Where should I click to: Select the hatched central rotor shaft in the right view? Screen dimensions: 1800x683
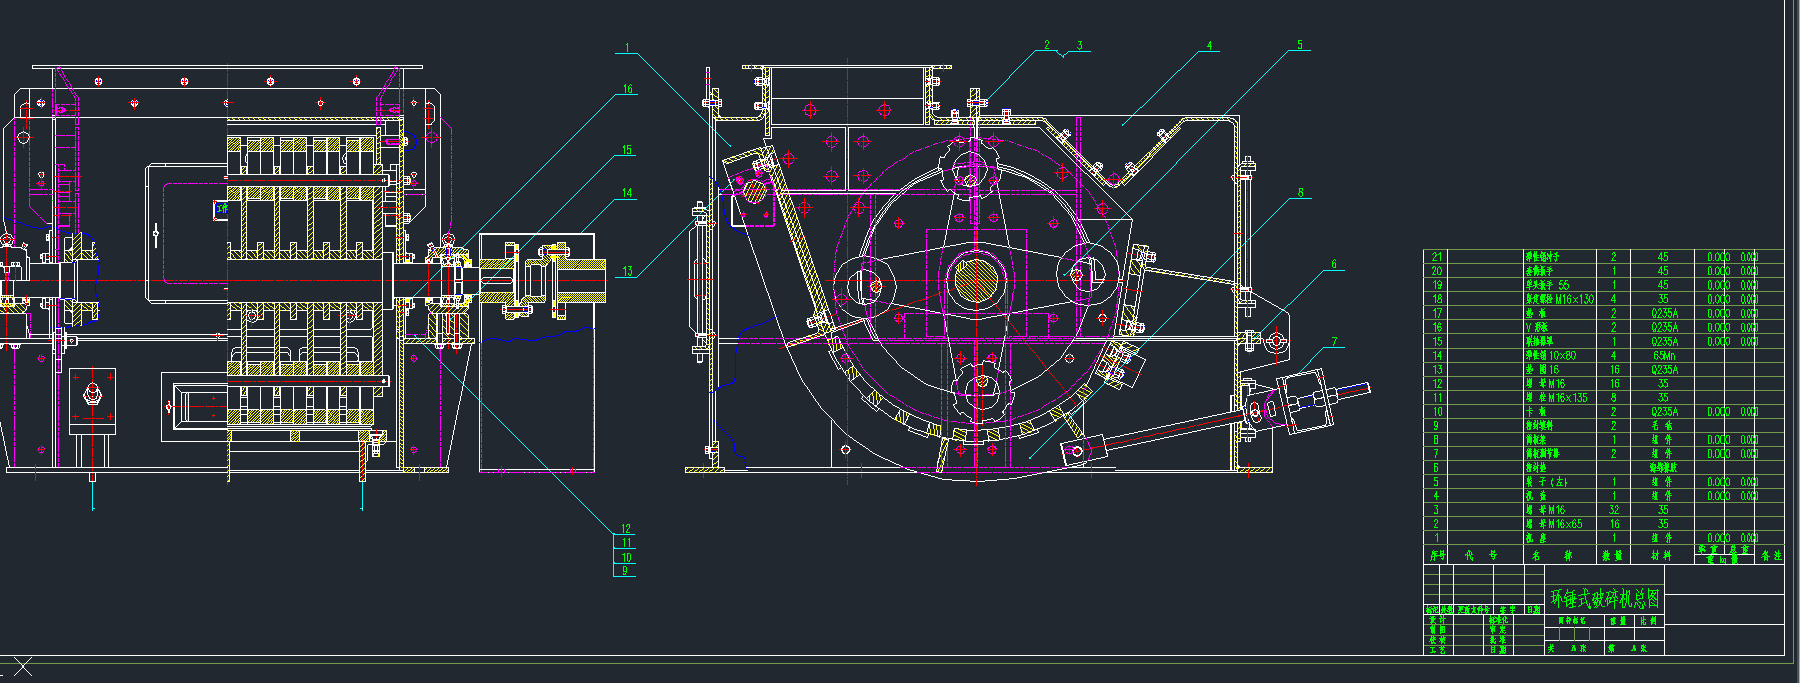tap(975, 281)
